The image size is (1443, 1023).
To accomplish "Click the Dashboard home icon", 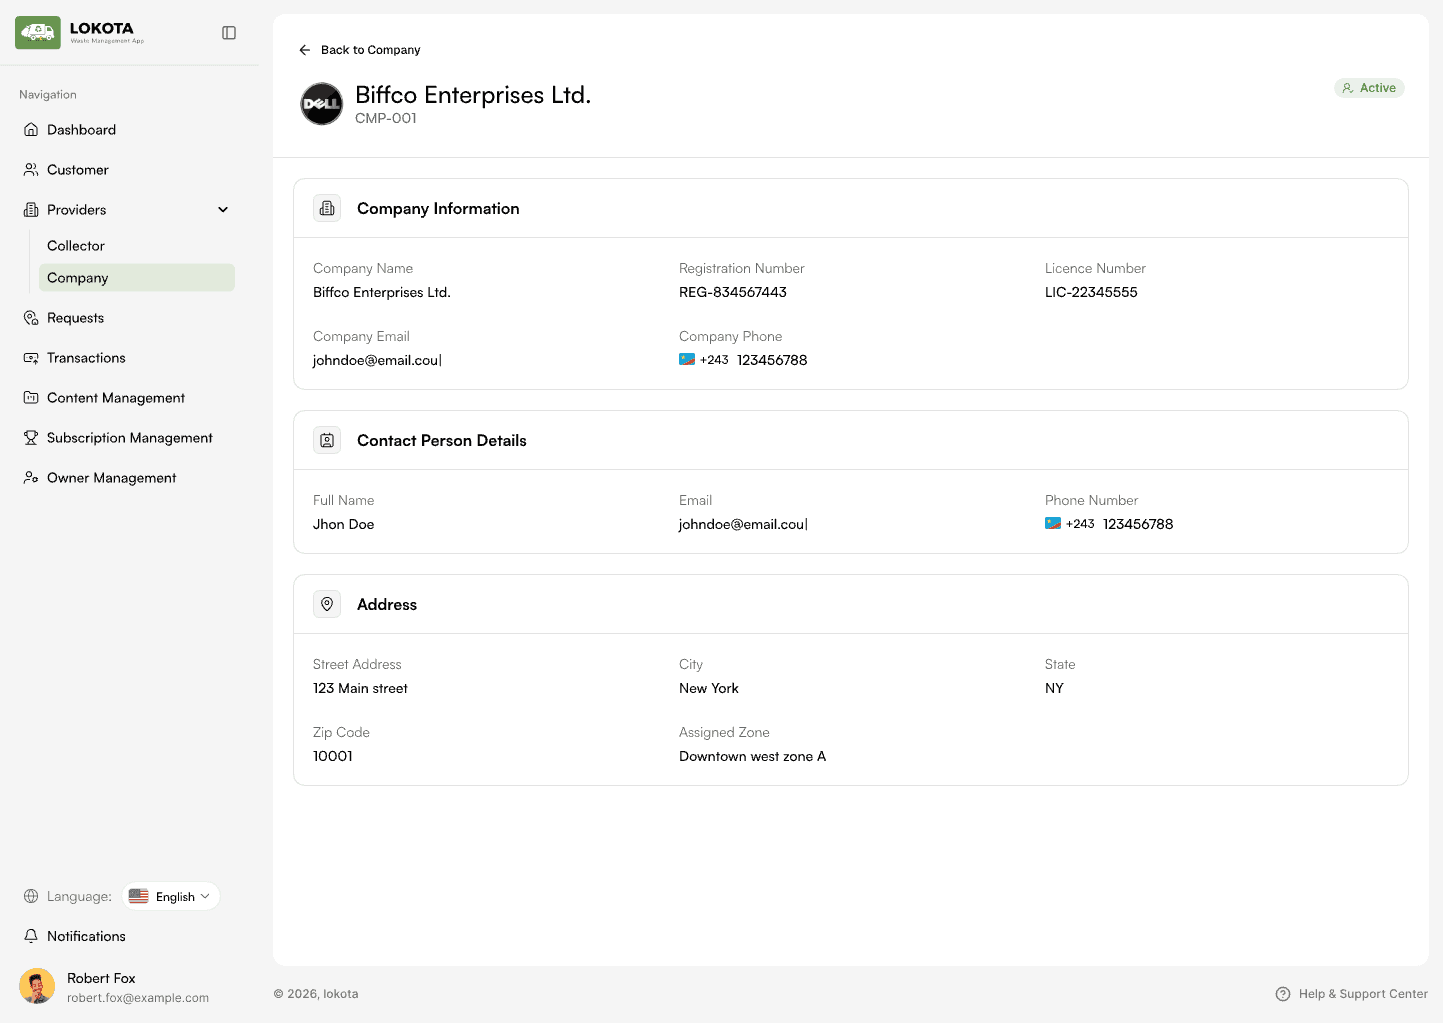I will [x=31, y=130].
